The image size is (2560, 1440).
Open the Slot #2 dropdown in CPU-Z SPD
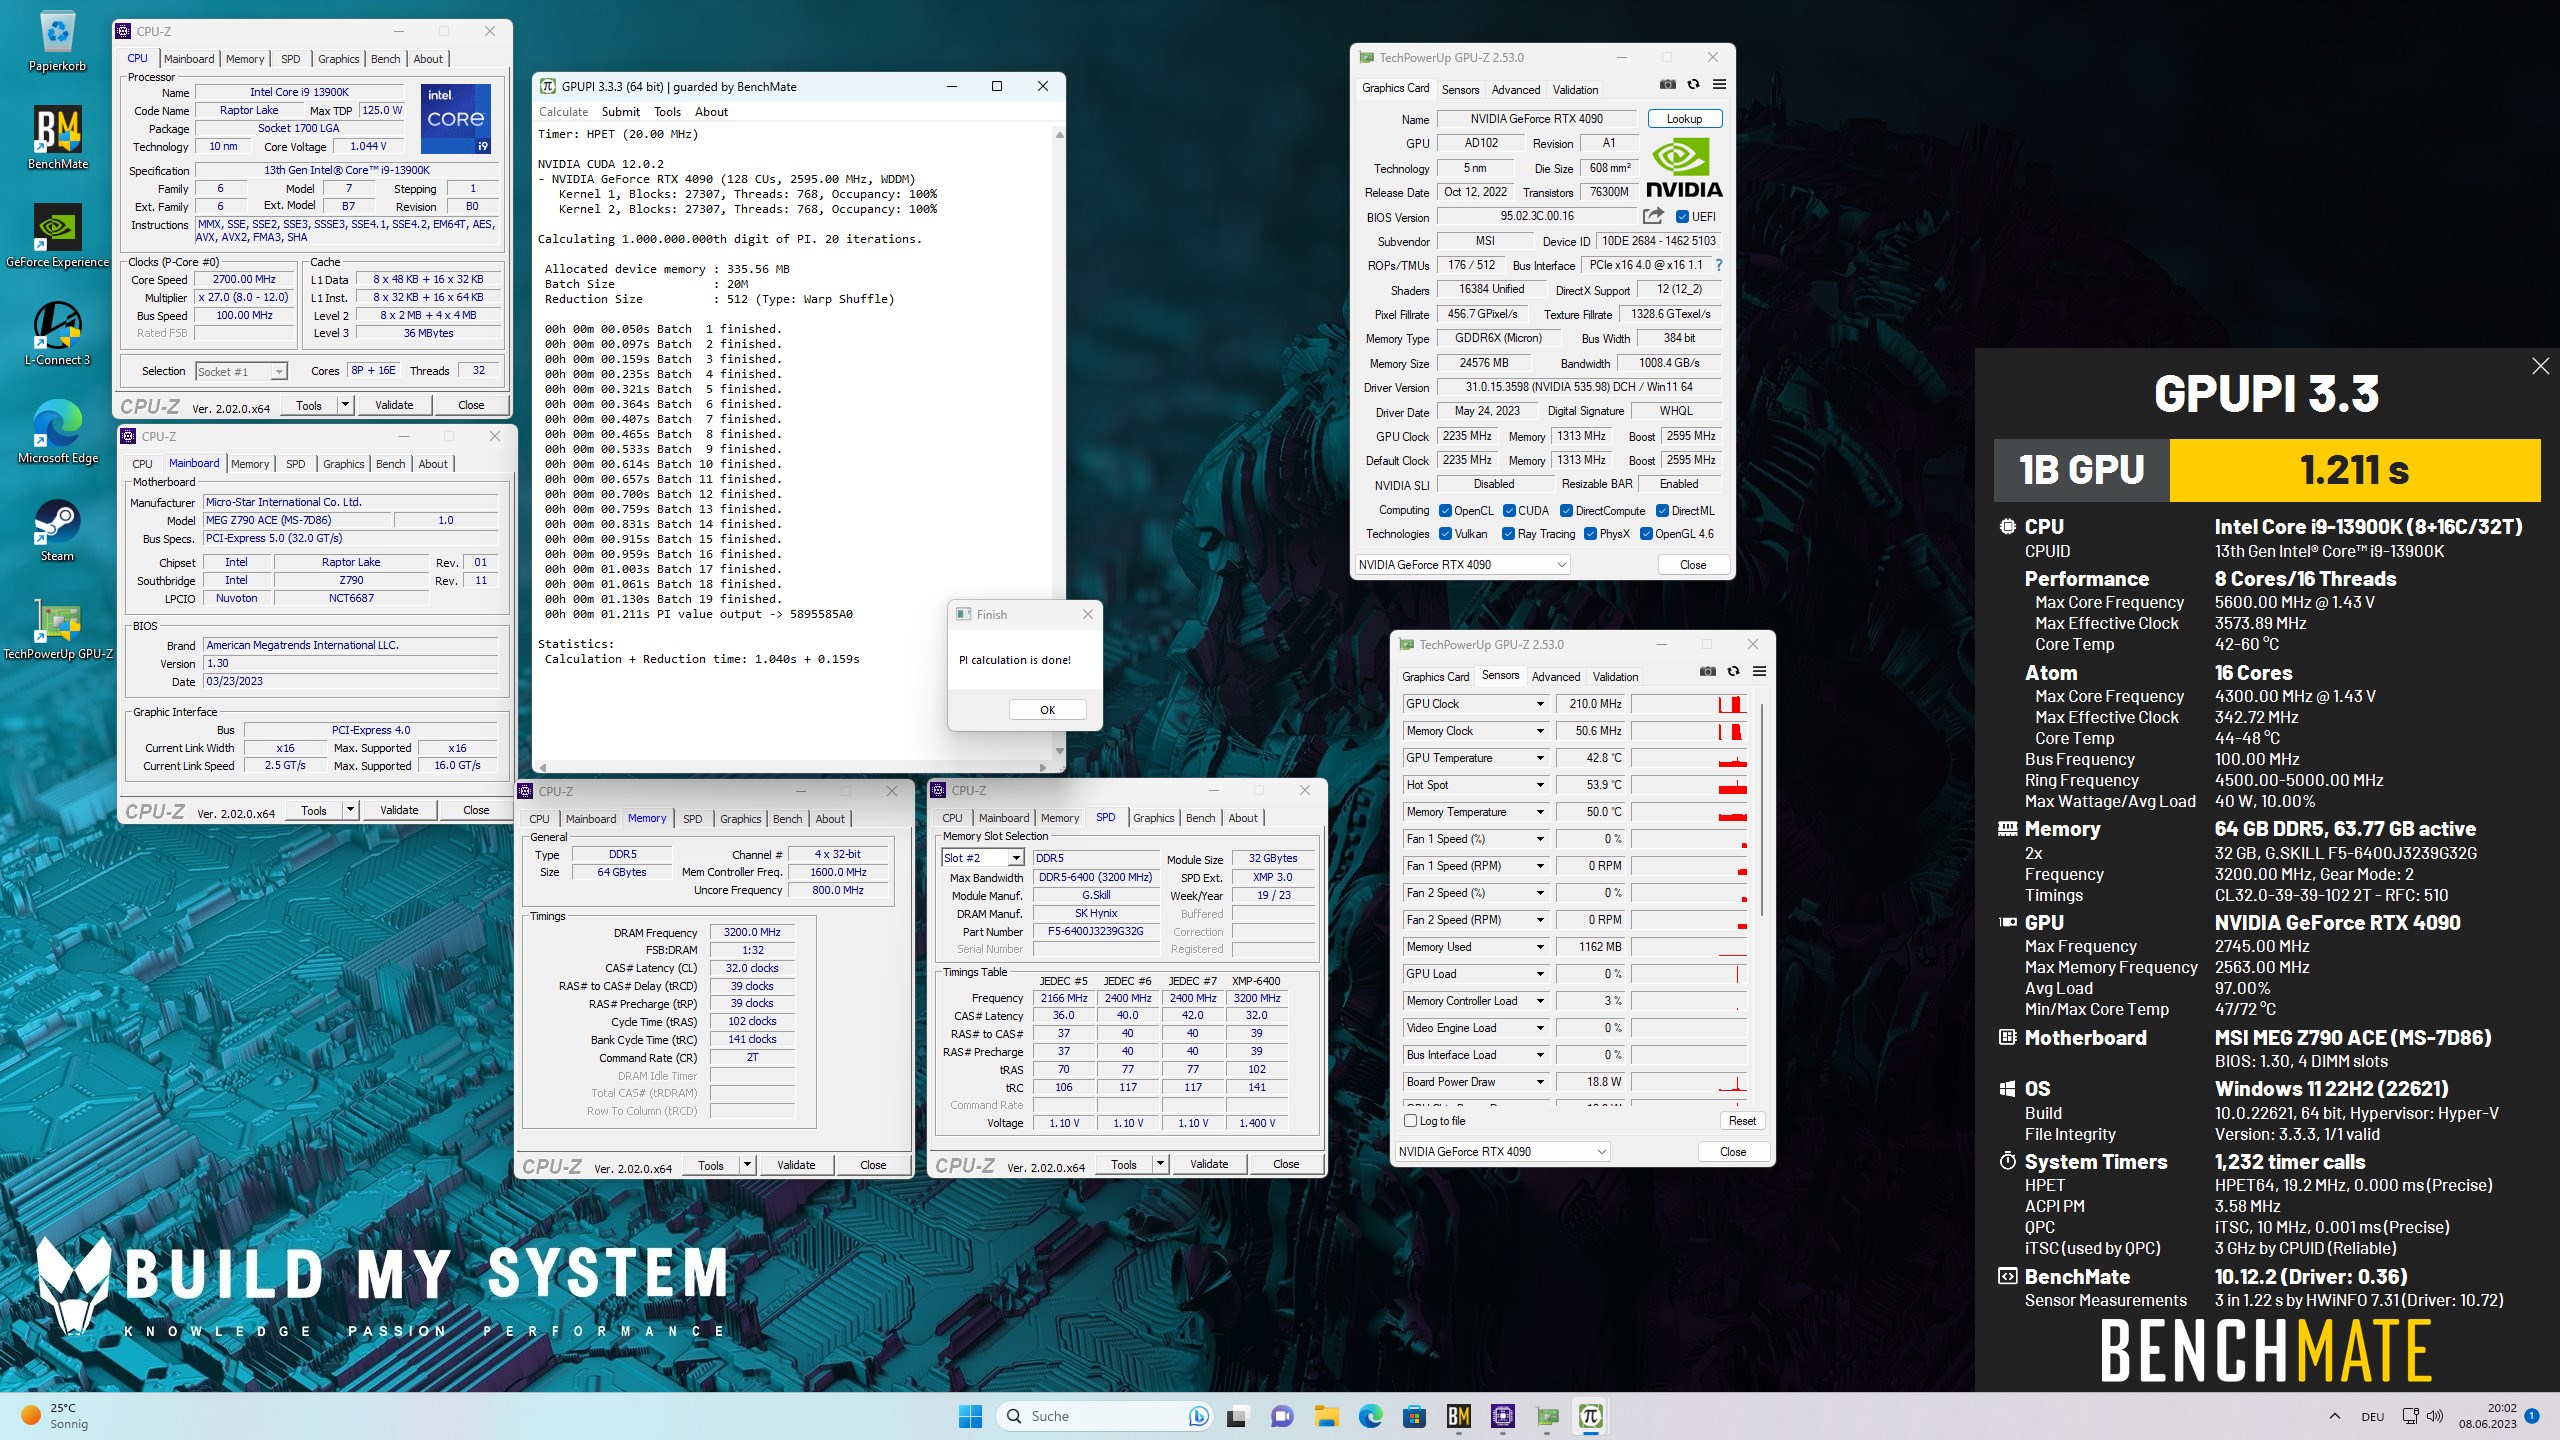pyautogui.click(x=982, y=858)
